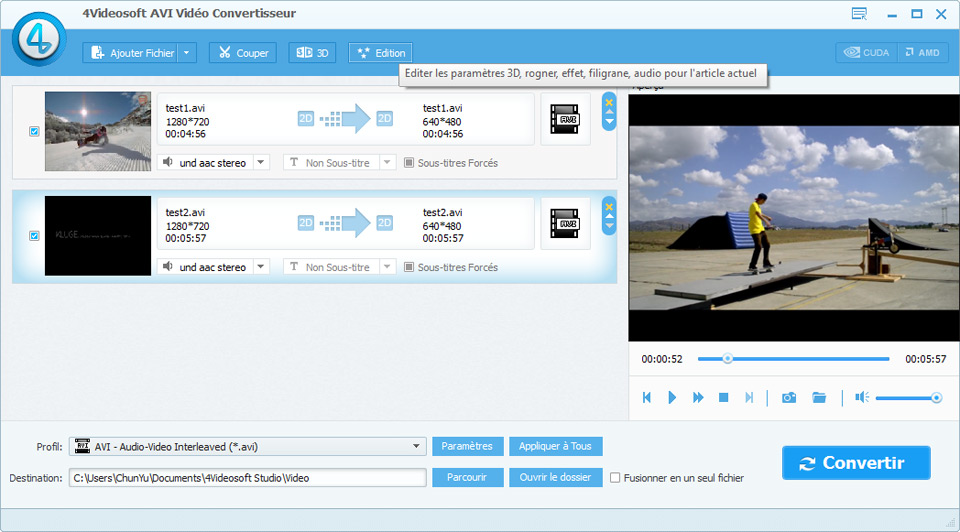Viewport: 960px width, 532px height.
Task: Adjust the preview volume slider
Action: tap(906, 398)
